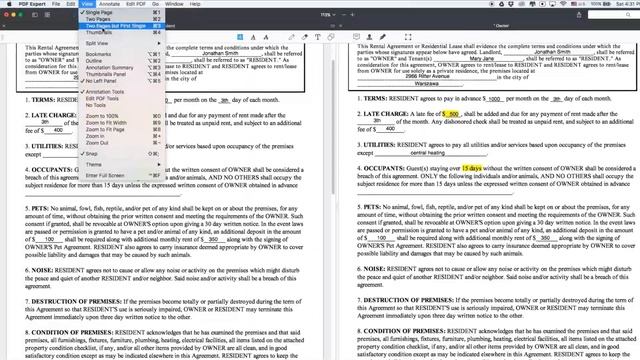Open the File menu

point(56,4)
